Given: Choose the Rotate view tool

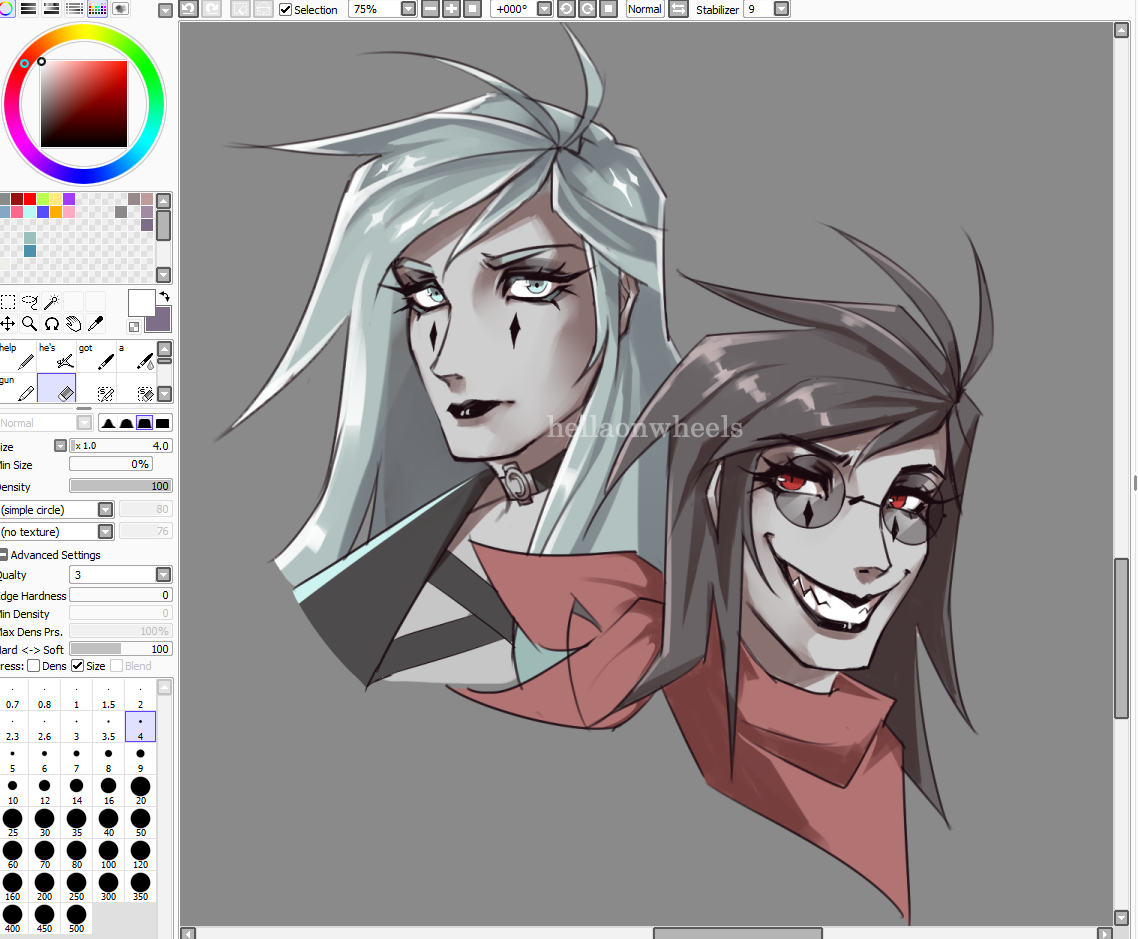Looking at the screenshot, I should point(52,324).
